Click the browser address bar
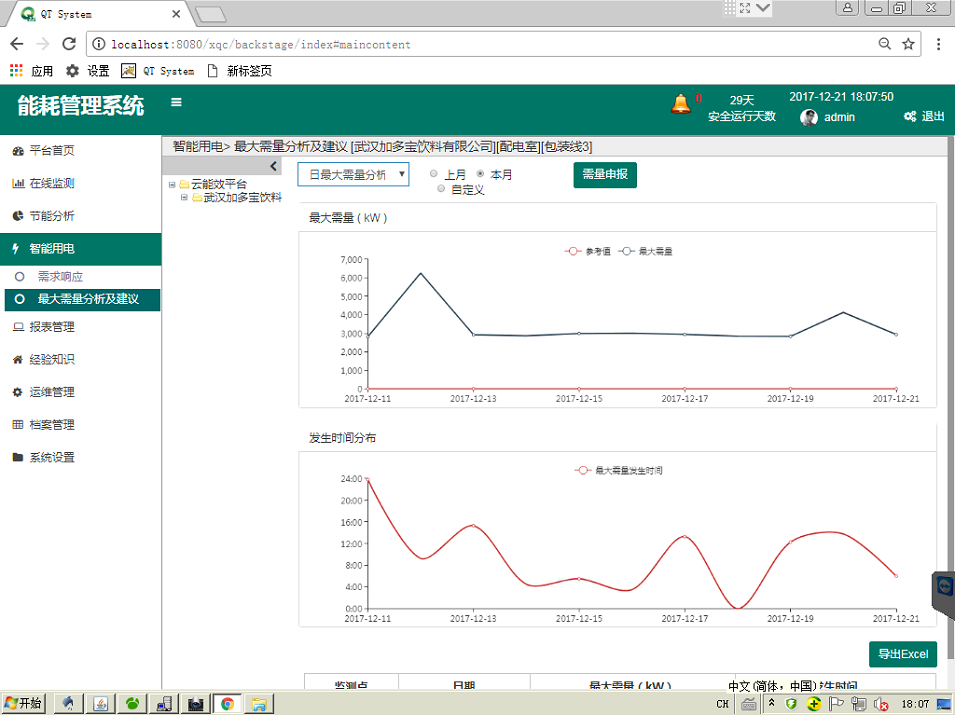Screen dimensions: 955x715 (487, 44)
